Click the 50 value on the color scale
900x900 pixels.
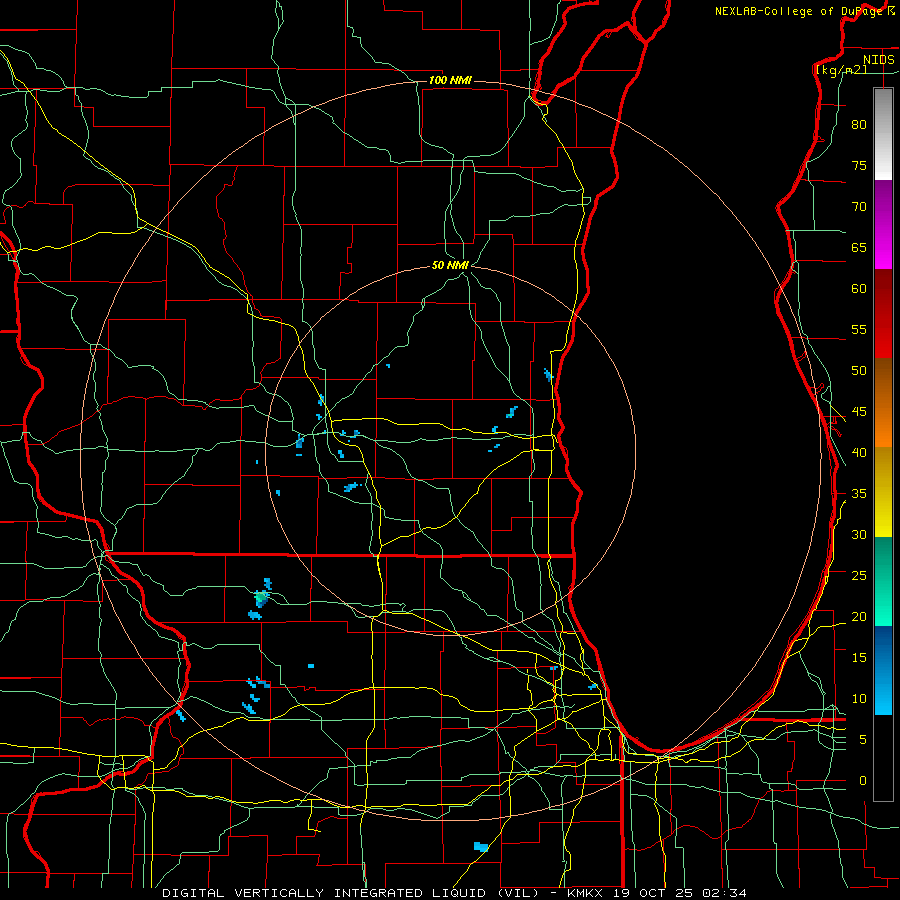click(859, 370)
